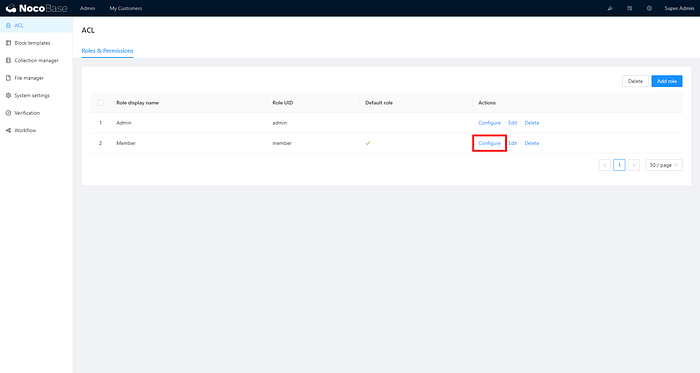
Task: Click the ACL page heading
Action: 88,30
